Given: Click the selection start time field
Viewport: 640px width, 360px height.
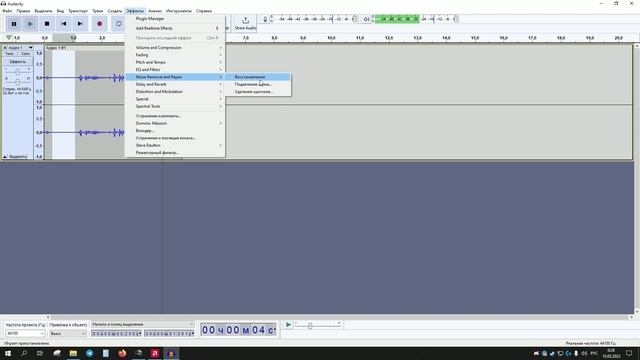Looking at the screenshot, I should 117,333.
